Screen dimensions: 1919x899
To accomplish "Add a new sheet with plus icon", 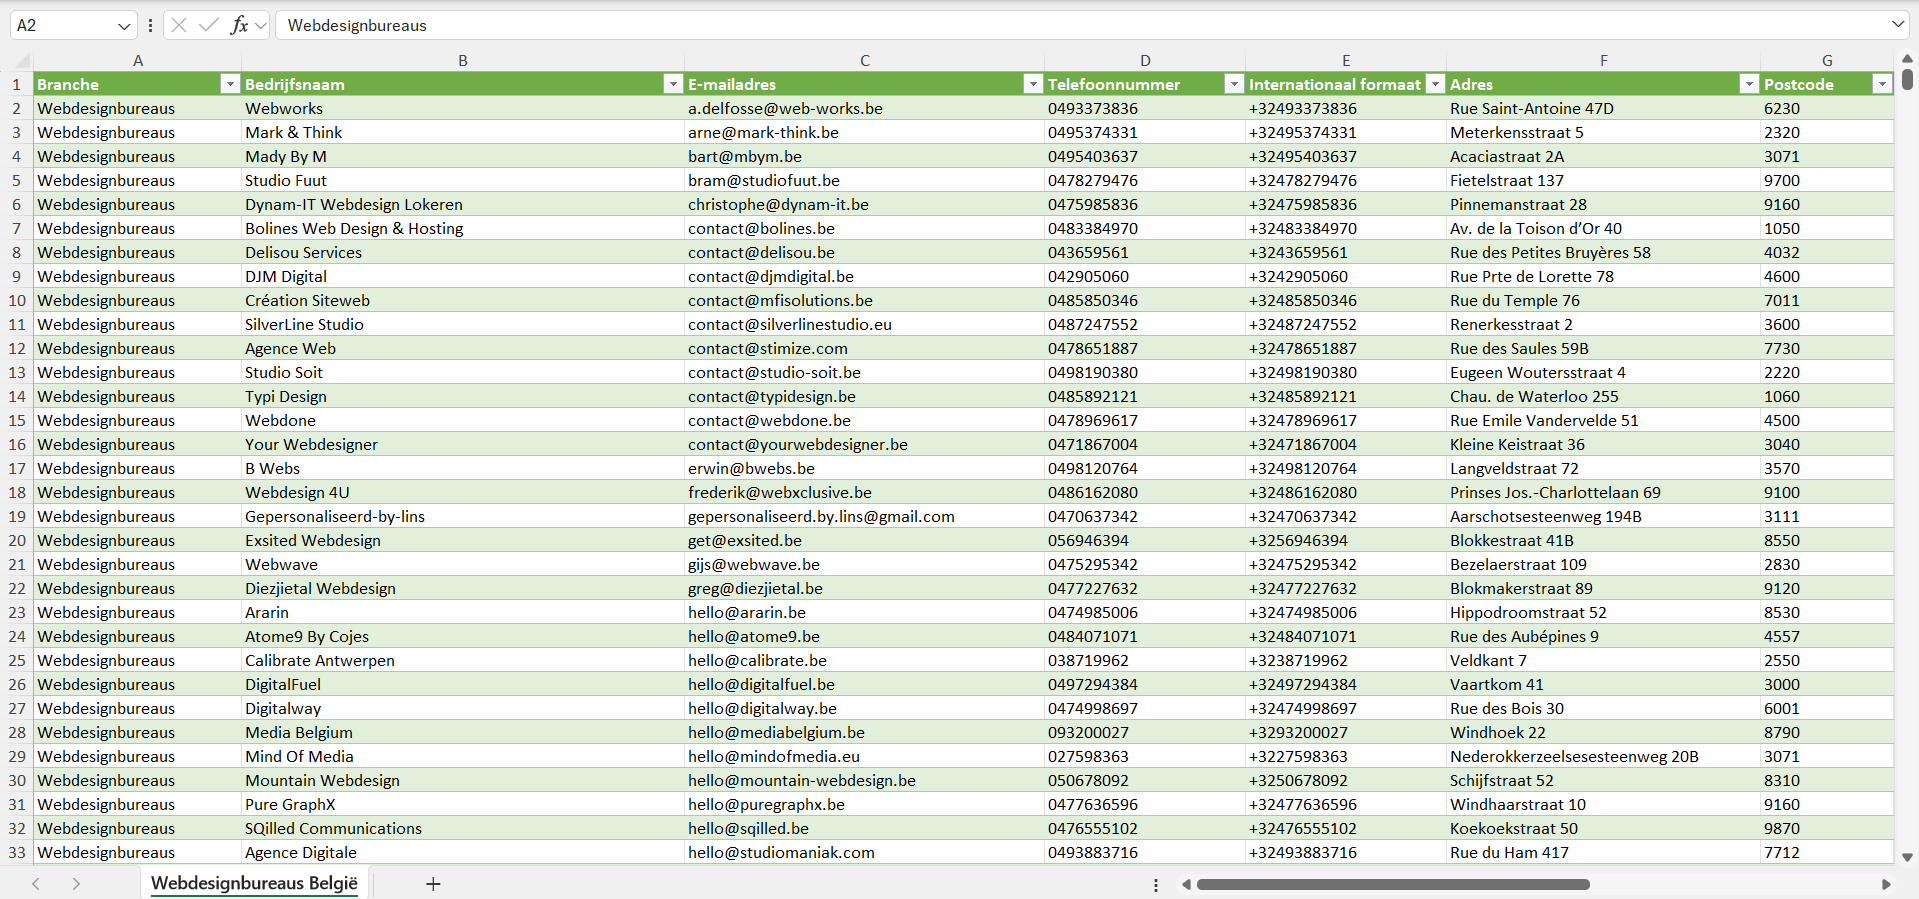I will point(433,884).
